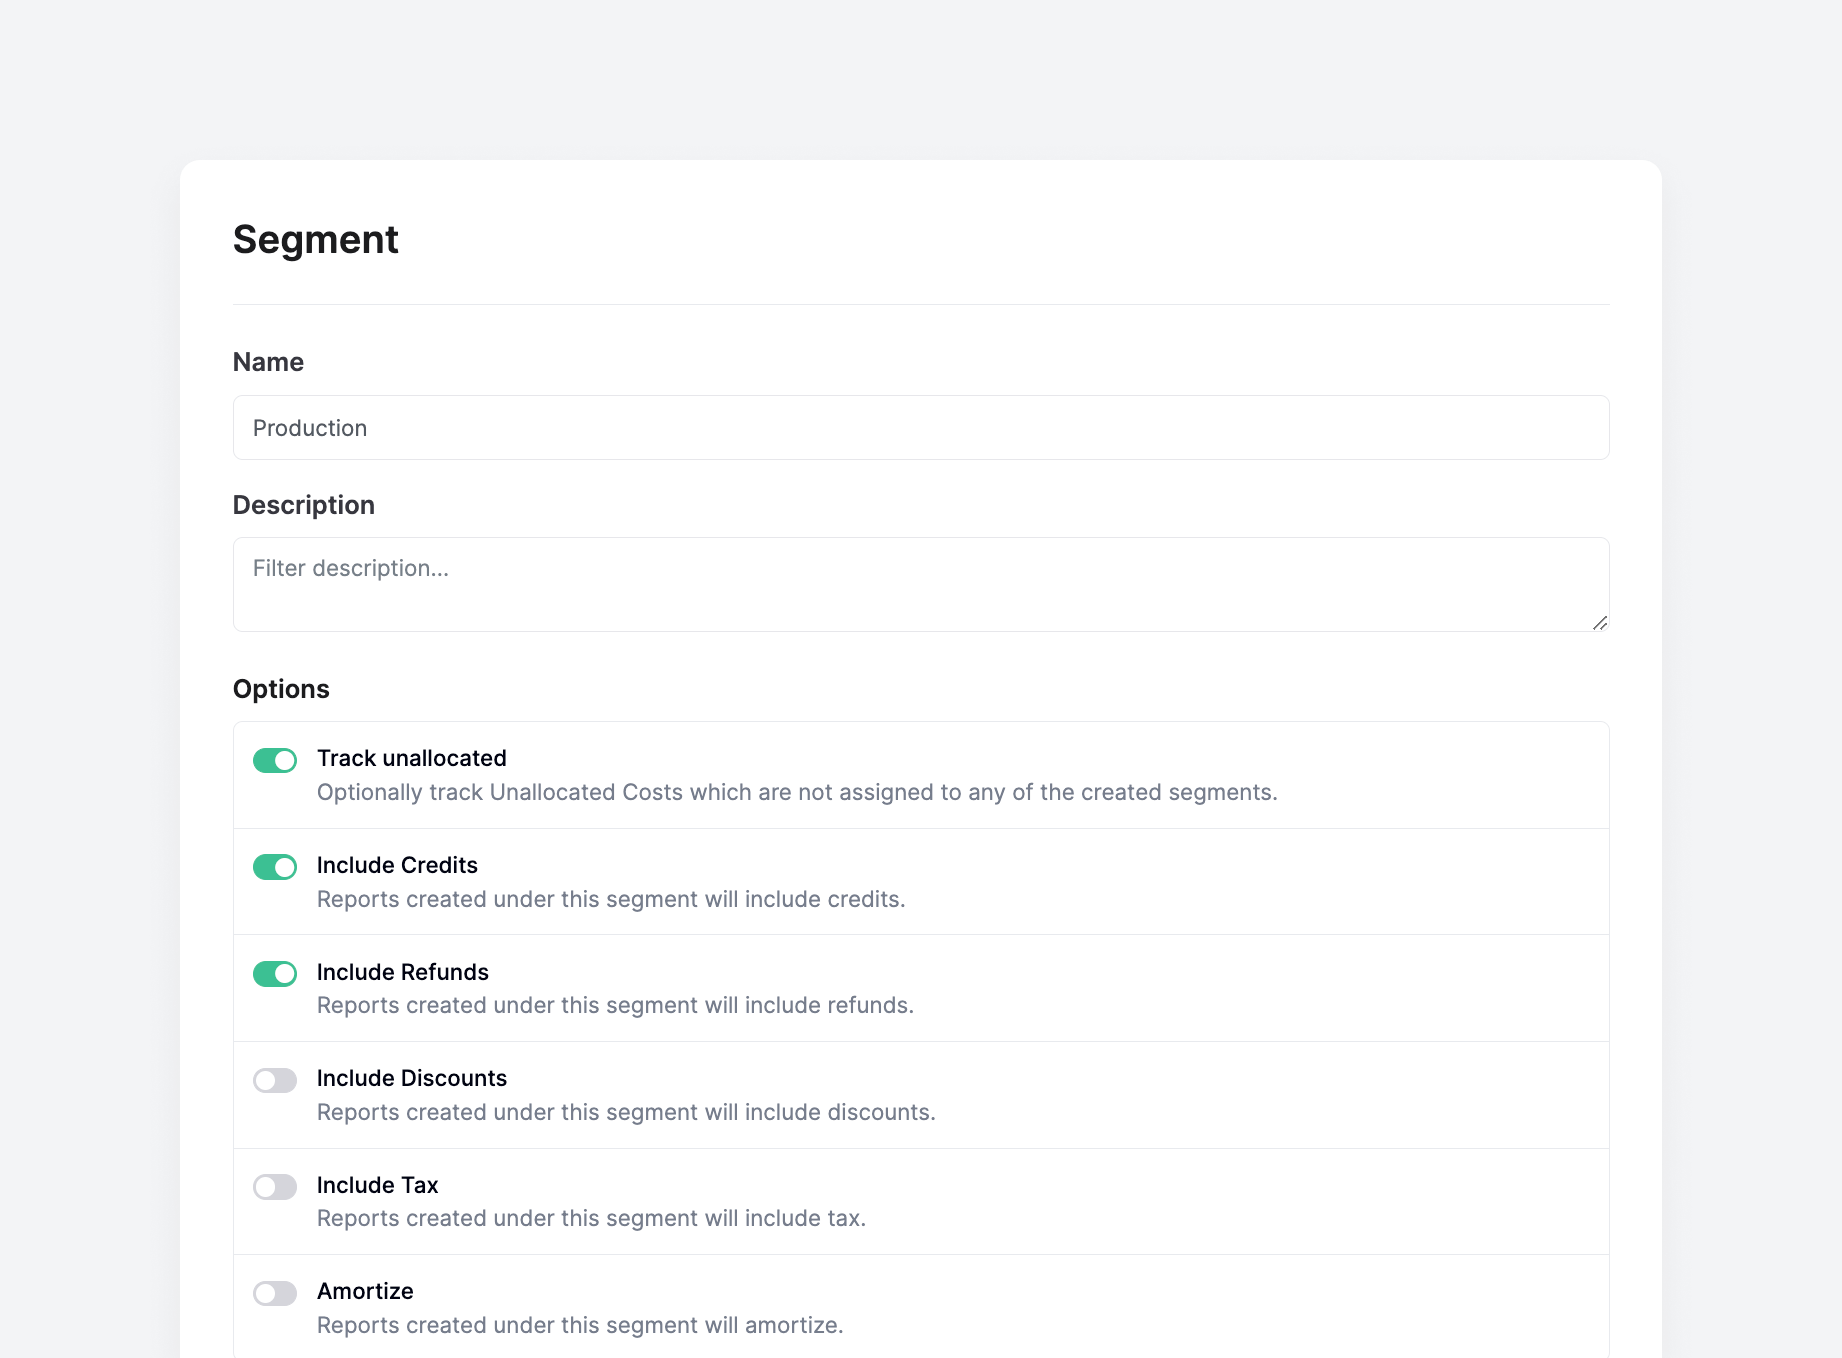The width and height of the screenshot is (1842, 1358).
Task: Turn off the Include Credits switch
Action: pyautogui.click(x=275, y=867)
